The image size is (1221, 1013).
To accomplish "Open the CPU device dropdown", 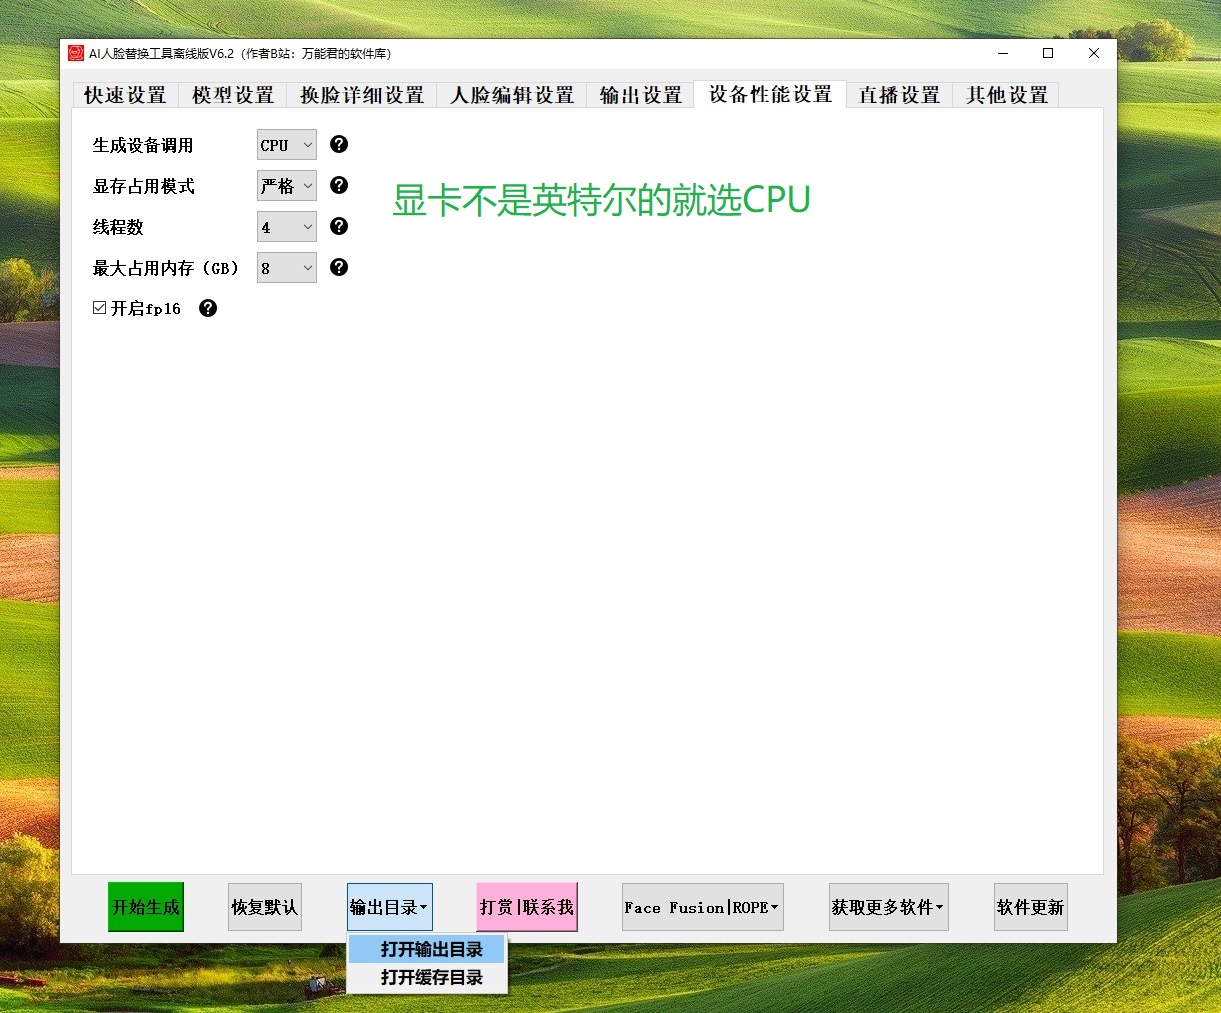I will pyautogui.click(x=287, y=145).
